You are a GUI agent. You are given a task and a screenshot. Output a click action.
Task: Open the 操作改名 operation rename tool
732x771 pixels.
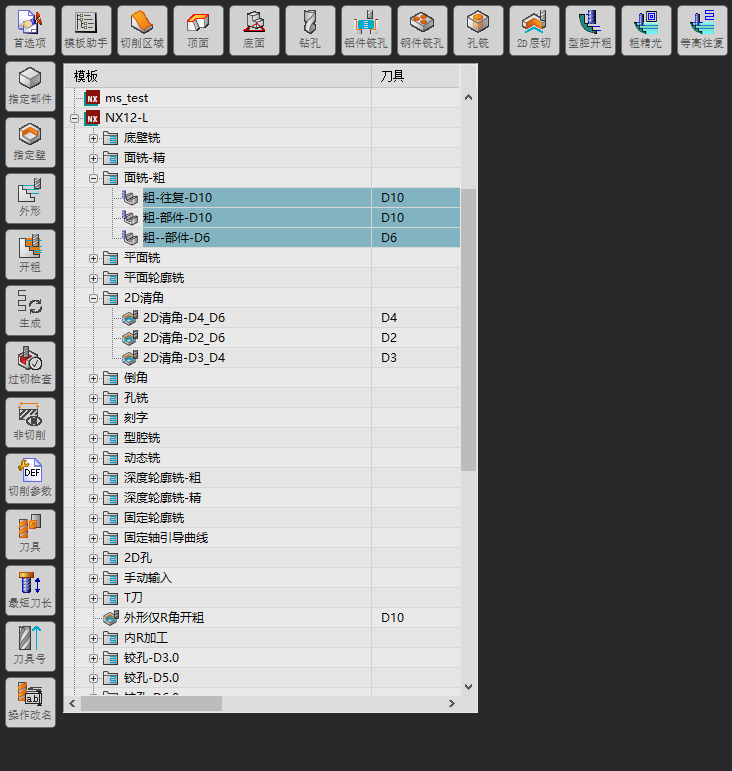30,703
